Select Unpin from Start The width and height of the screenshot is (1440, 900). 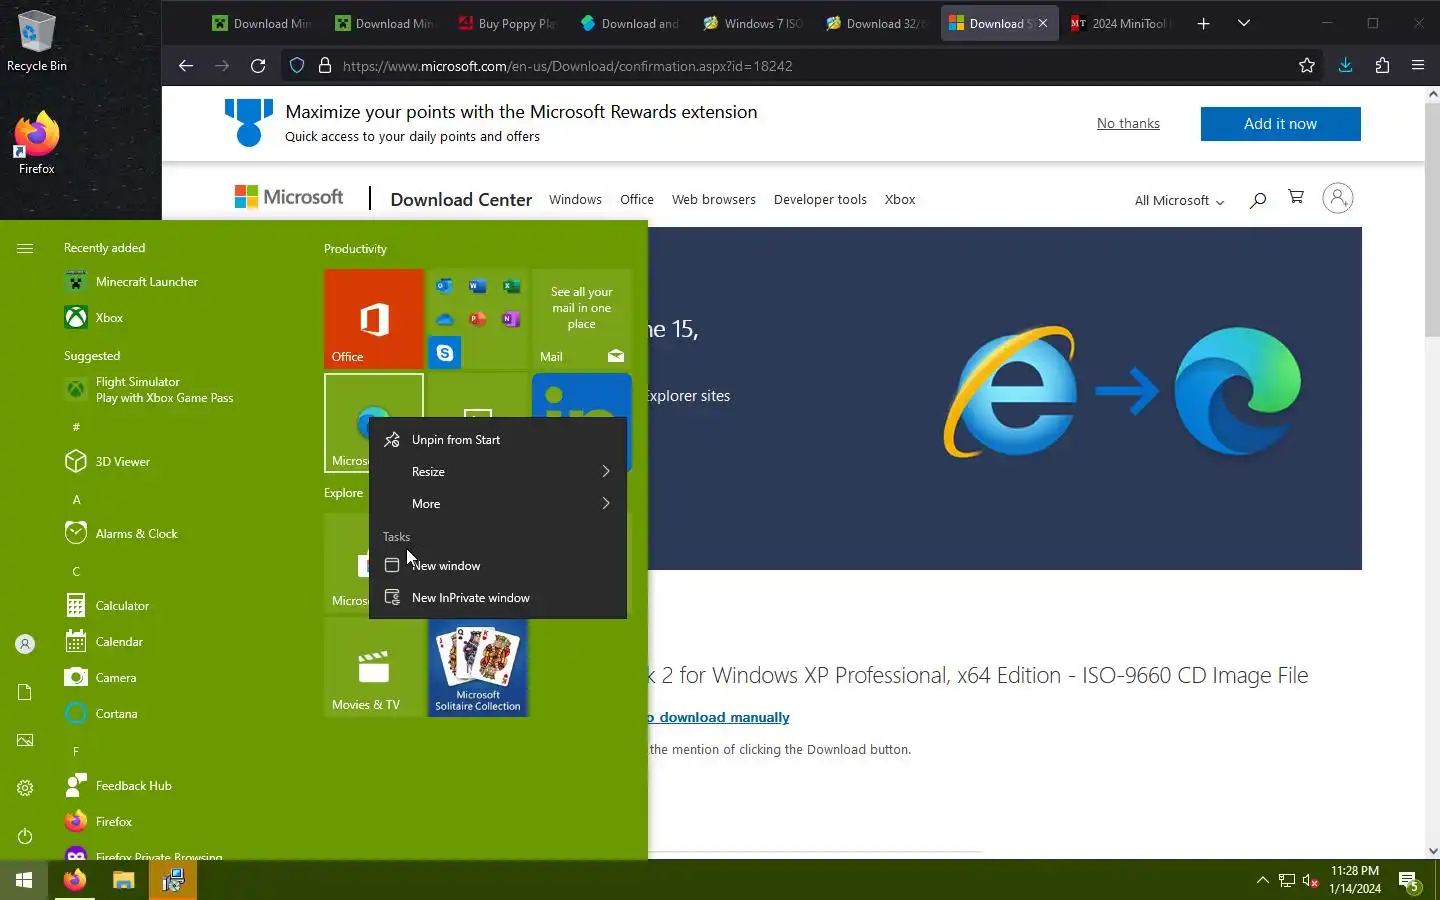[498, 440]
